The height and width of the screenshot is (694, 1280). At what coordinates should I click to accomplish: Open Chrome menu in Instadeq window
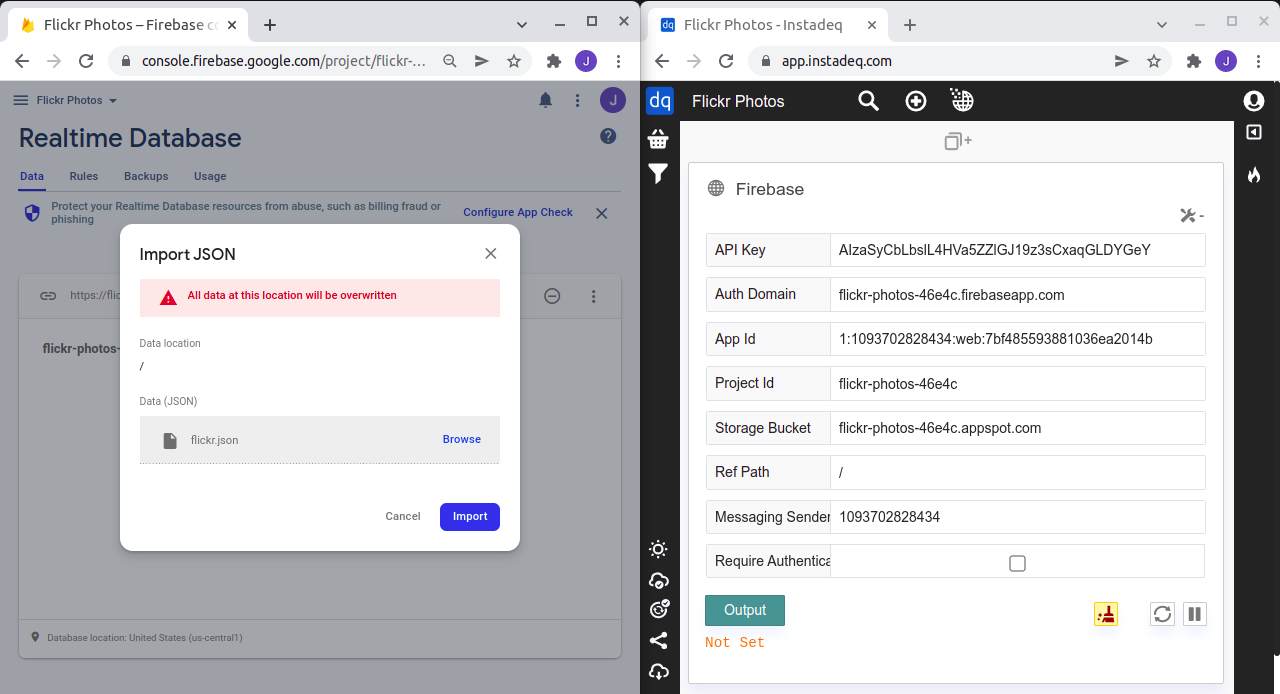click(1257, 61)
